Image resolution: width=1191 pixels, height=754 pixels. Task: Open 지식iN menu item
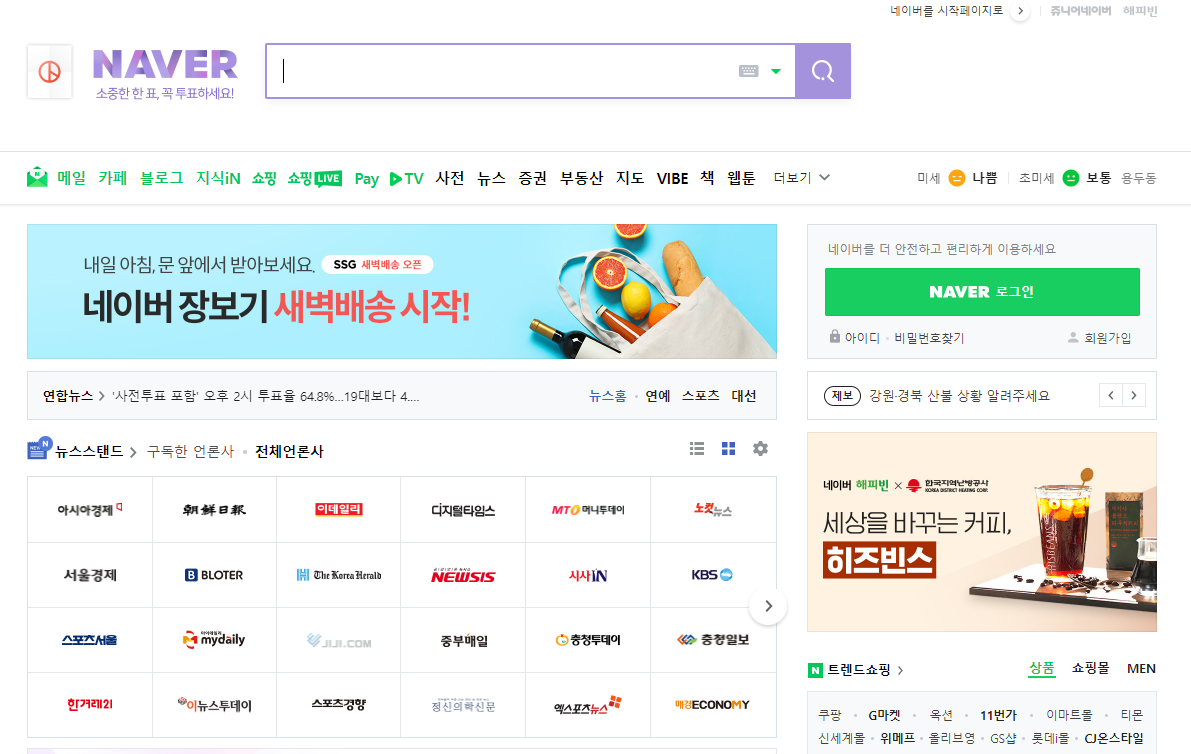point(218,178)
